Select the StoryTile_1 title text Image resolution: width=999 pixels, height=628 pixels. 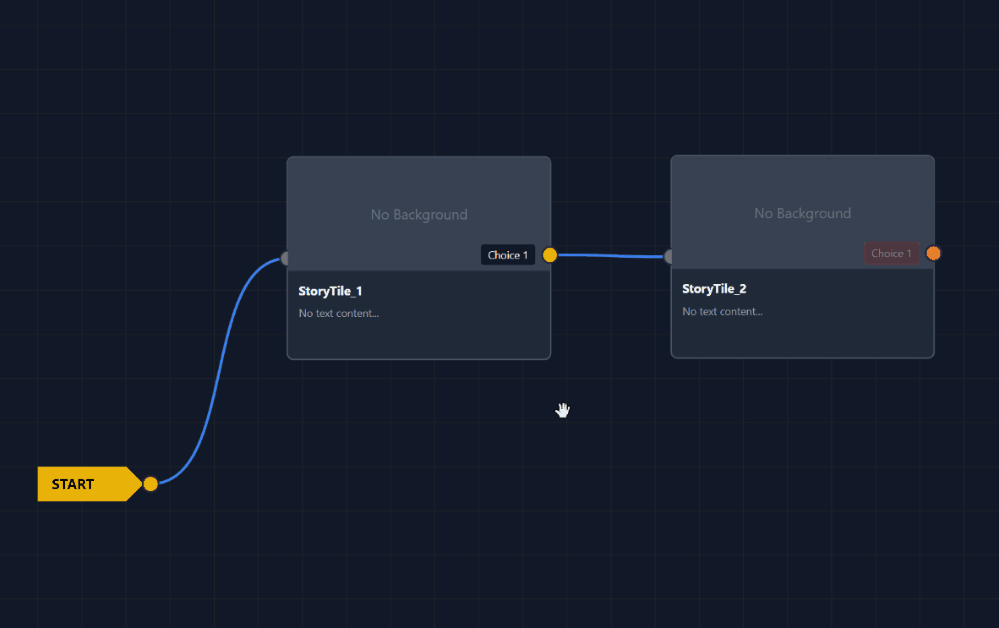click(x=330, y=291)
